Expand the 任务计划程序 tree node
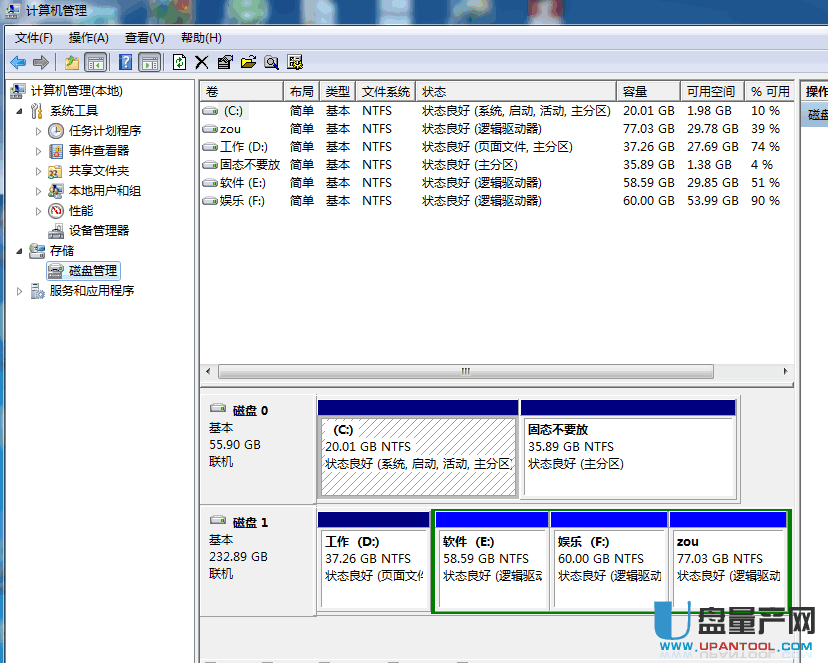 39,131
